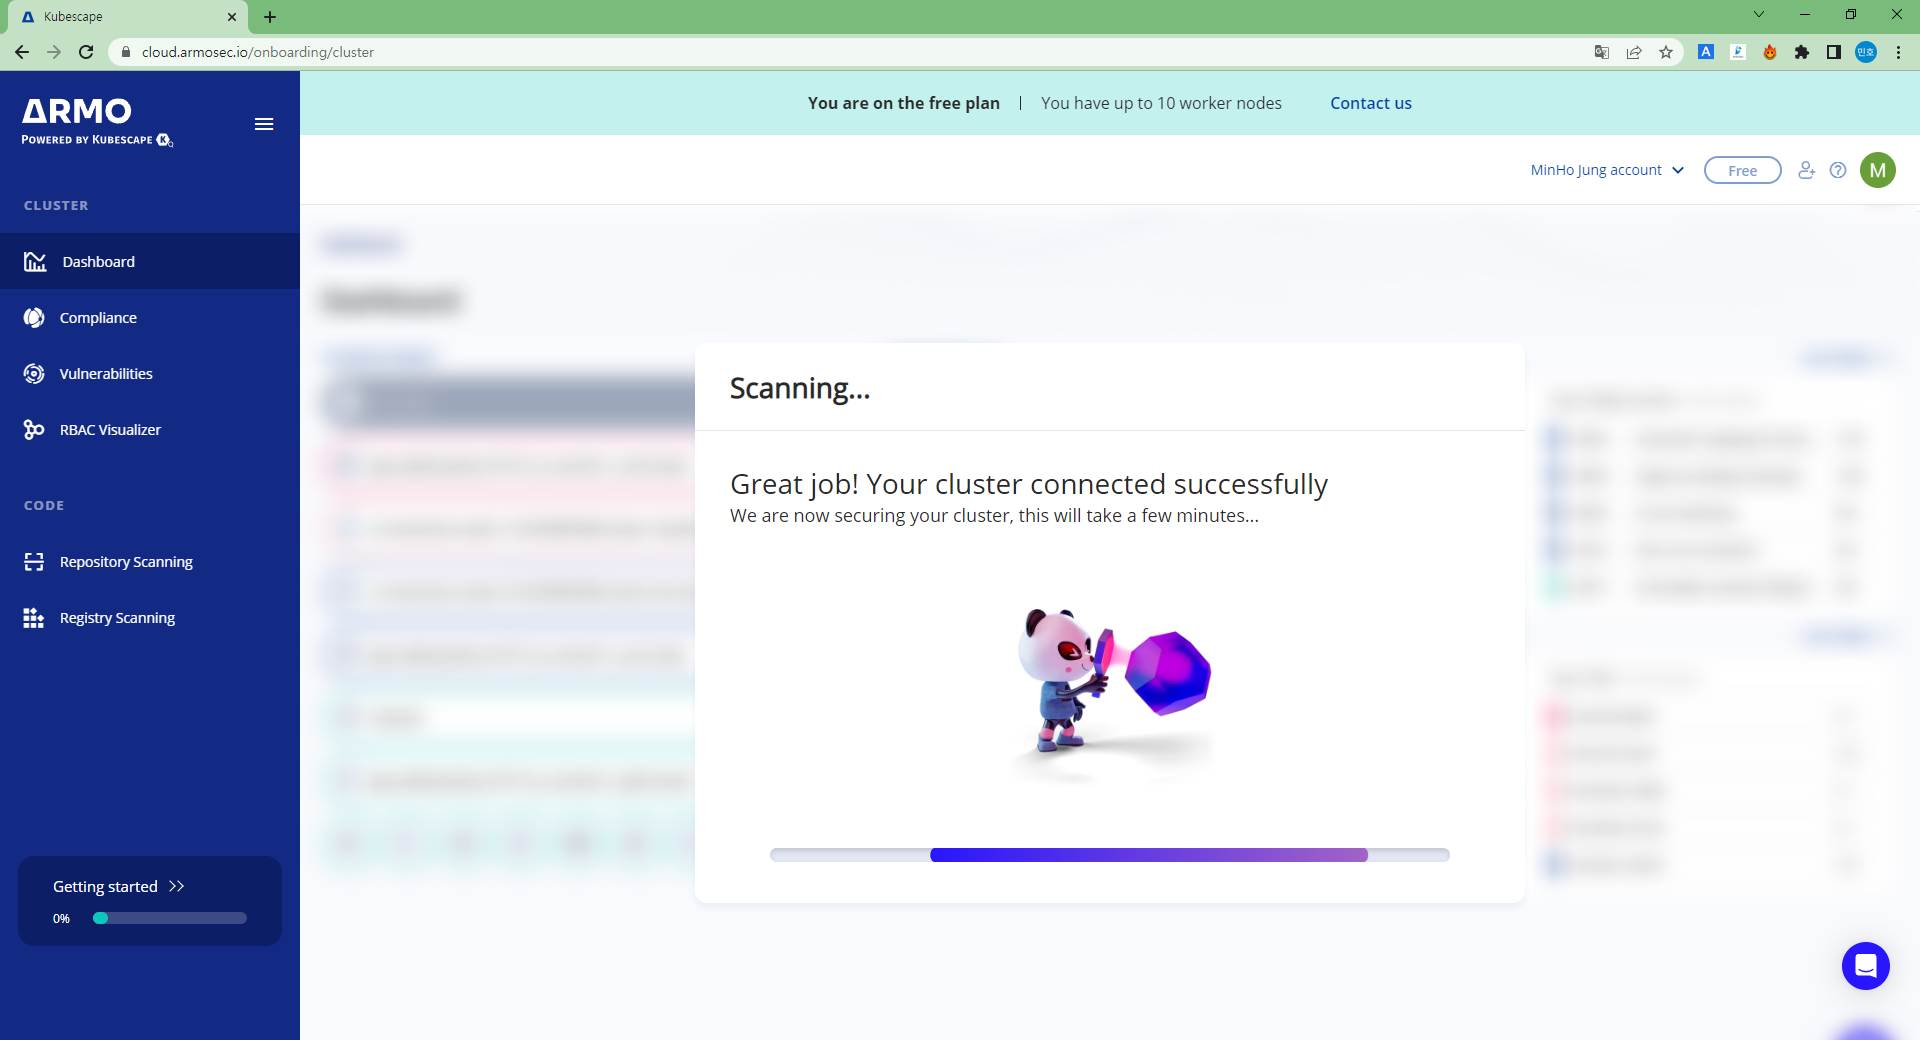The image size is (1920, 1040).
Task: Open Registry Scanning page
Action: [x=117, y=618]
